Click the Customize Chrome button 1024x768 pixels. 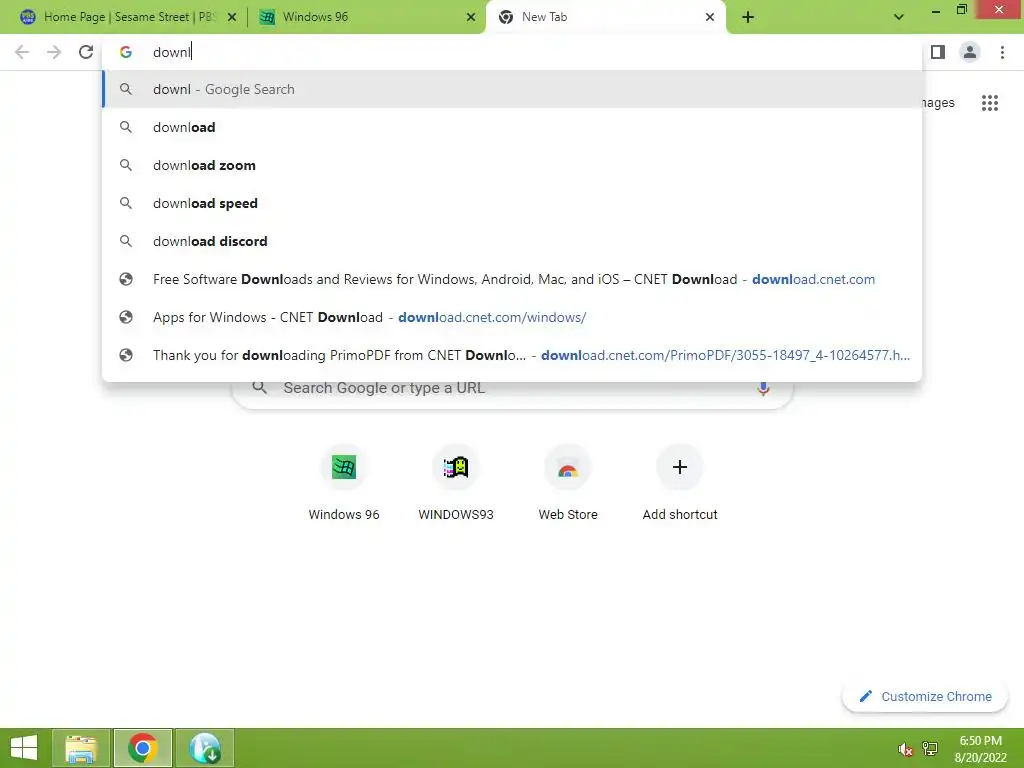coord(925,697)
